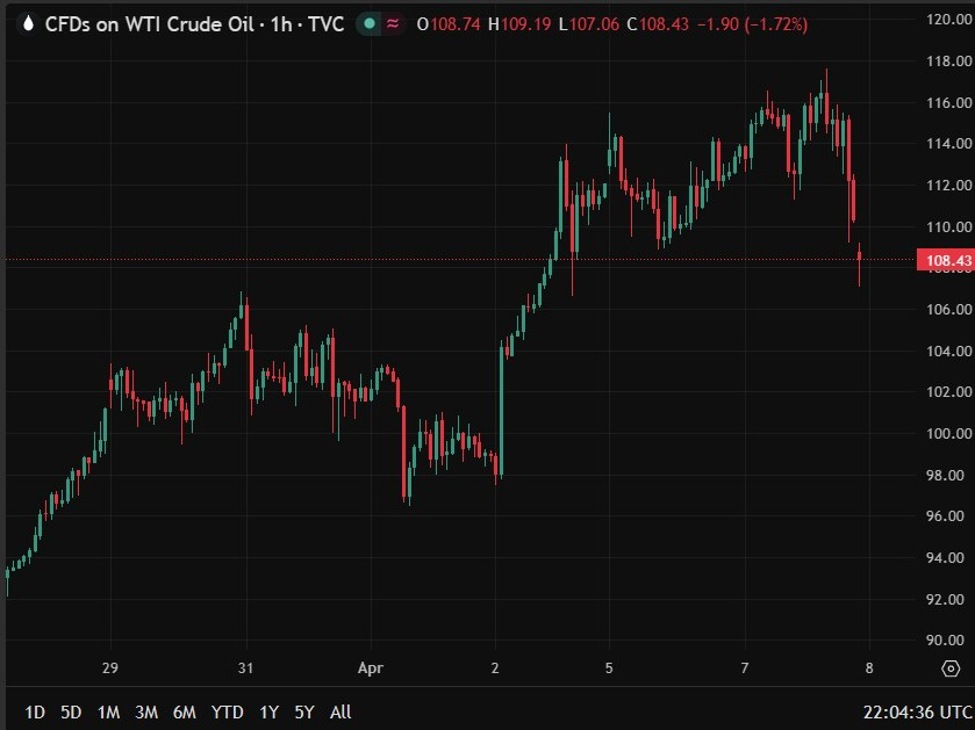This screenshot has height=730, width=975.
Task: Open timezone menu at 22:04:36 UTC
Action: (917, 712)
